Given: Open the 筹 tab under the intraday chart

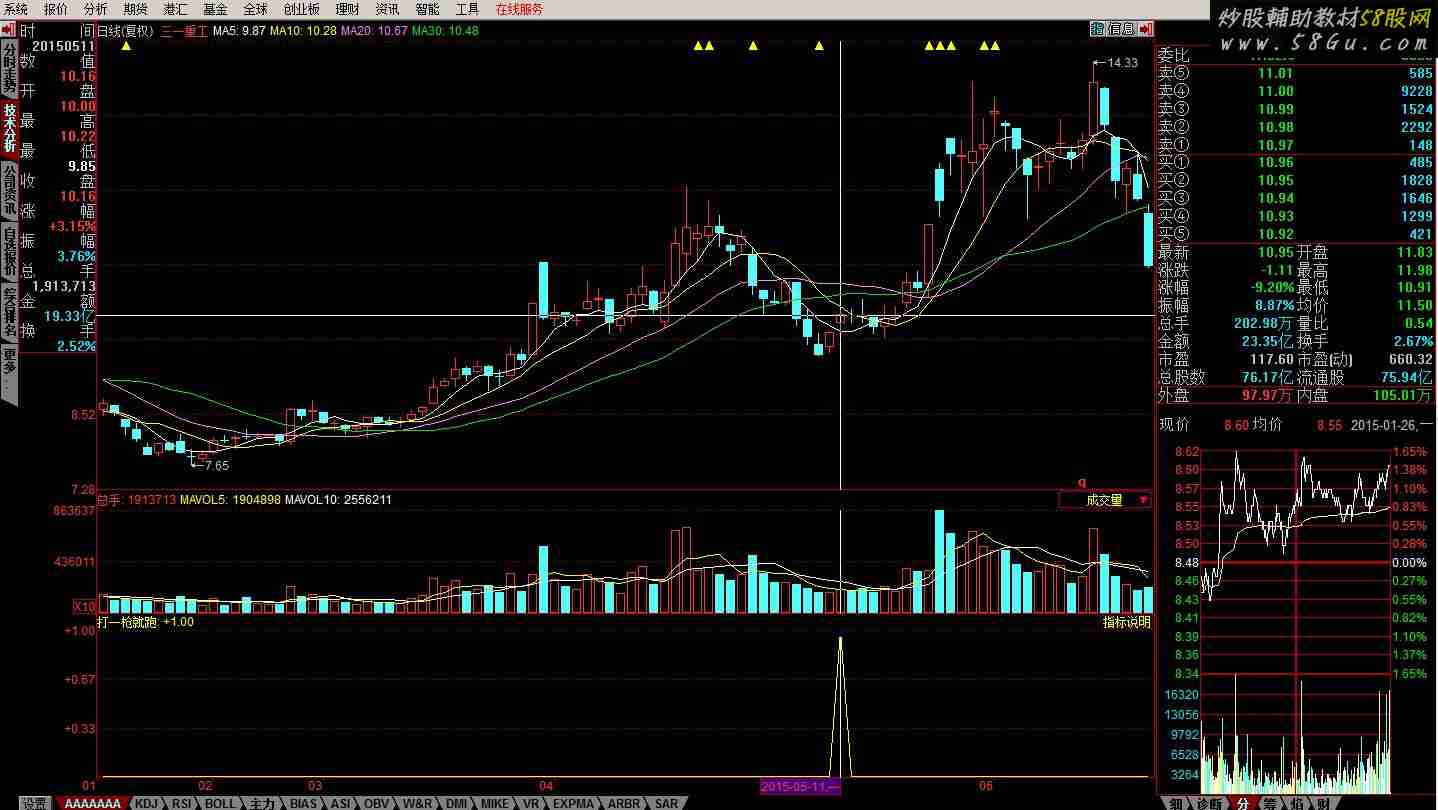Looking at the screenshot, I should (1269, 803).
